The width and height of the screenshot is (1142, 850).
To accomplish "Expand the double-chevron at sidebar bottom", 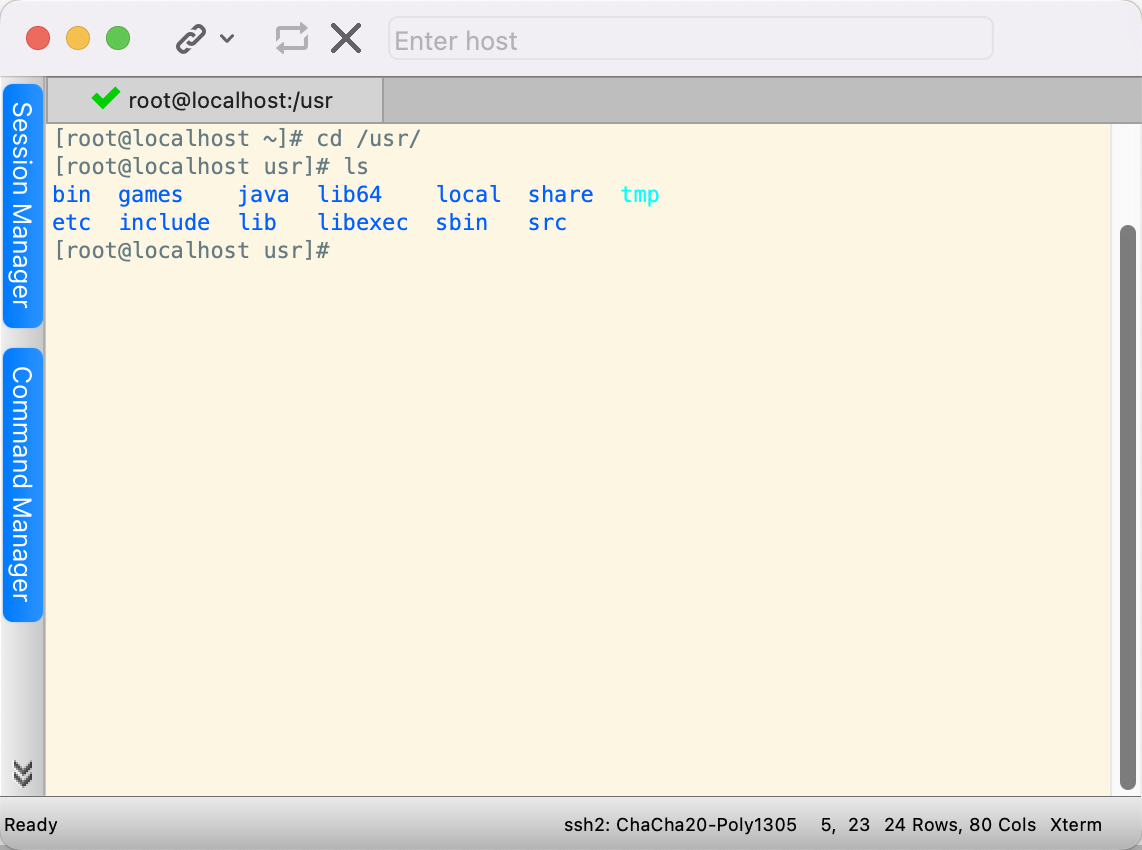I will (x=22, y=773).
